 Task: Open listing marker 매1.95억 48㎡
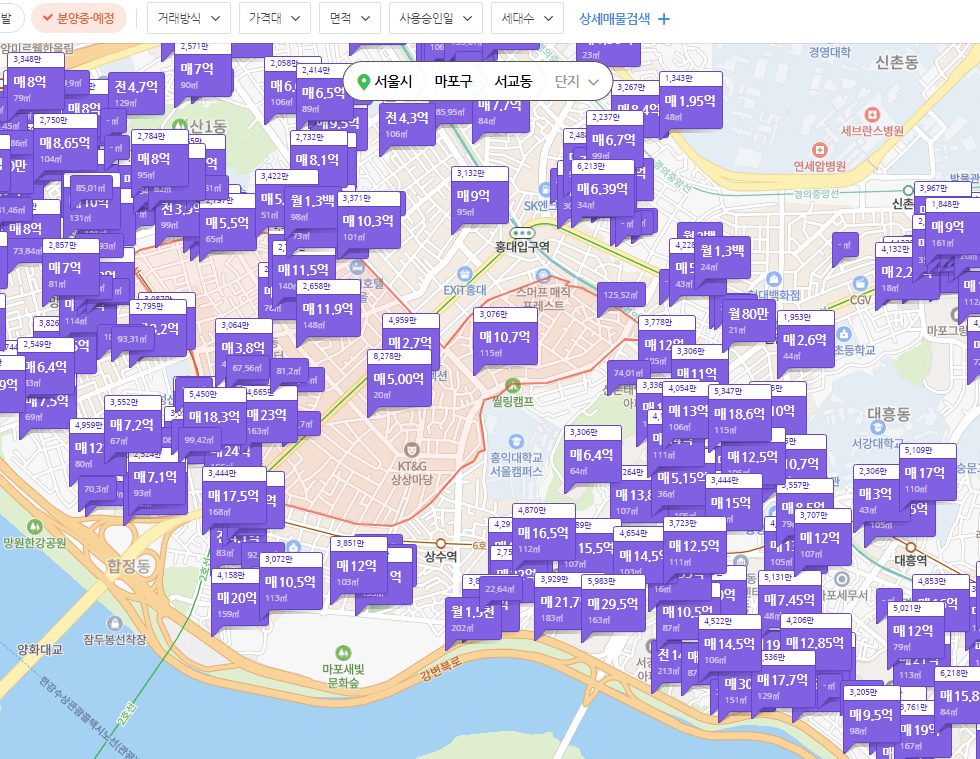(690, 101)
